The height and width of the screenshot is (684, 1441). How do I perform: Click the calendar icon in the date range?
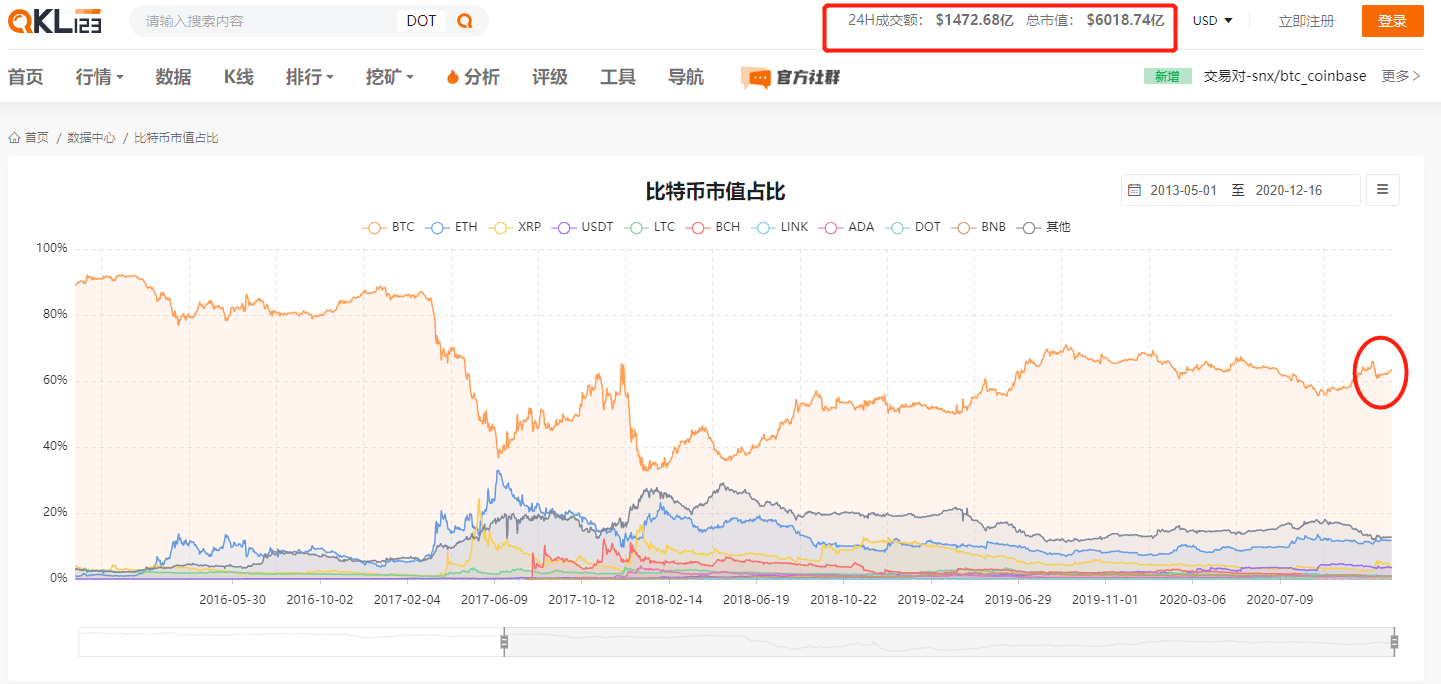coord(1134,190)
